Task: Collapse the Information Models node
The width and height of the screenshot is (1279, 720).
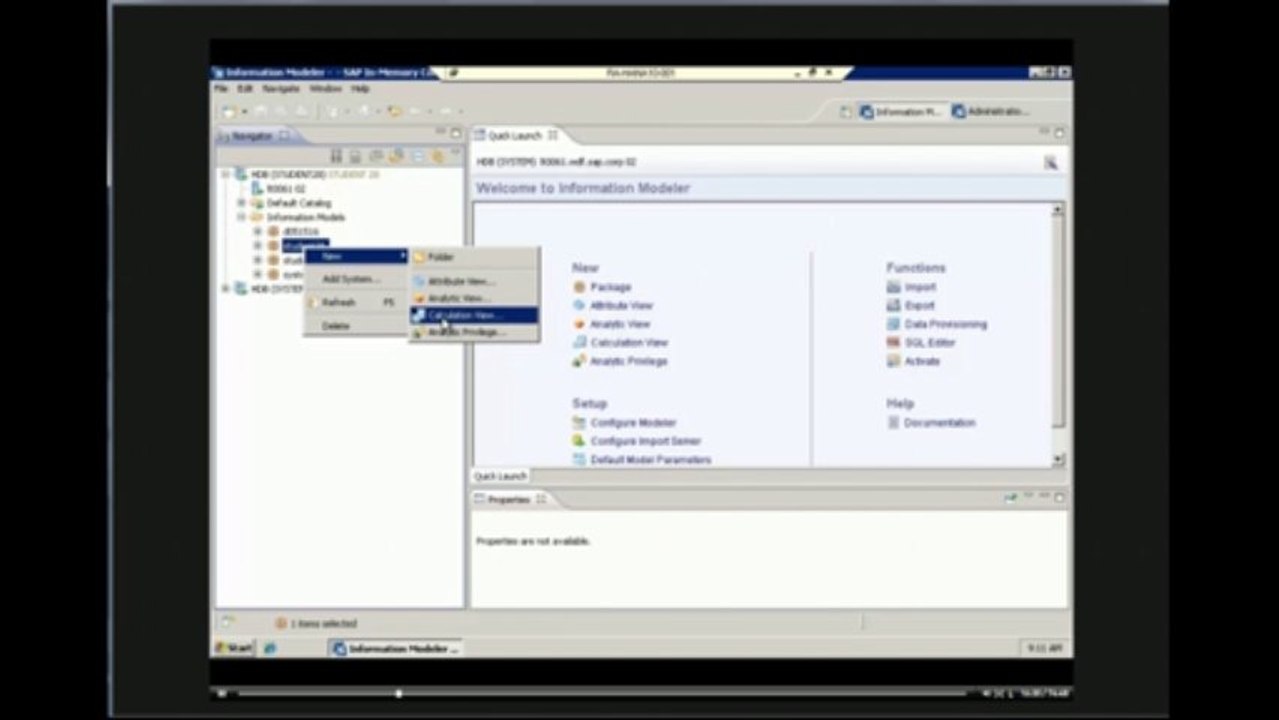Action: (x=241, y=217)
